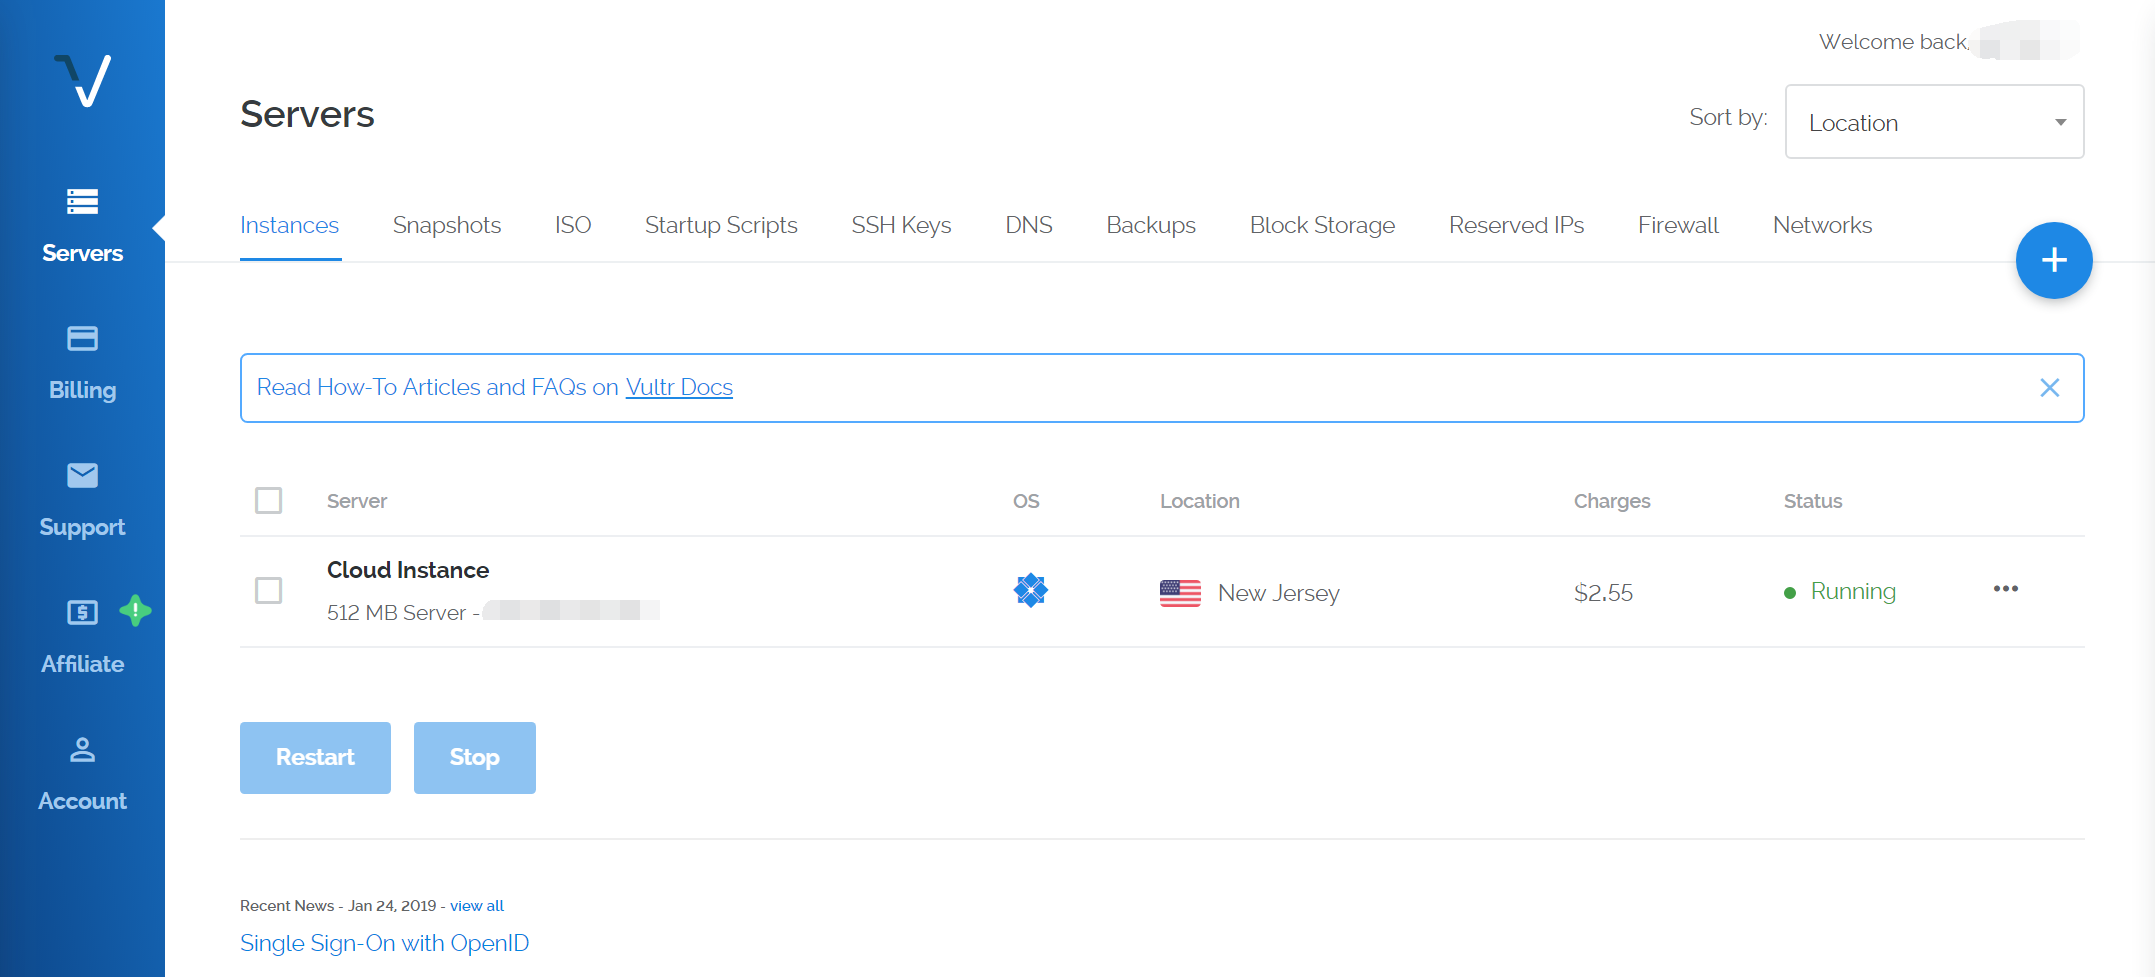The image size is (2155, 977).
Task: Click the OS column header
Action: pos(1026,501)
